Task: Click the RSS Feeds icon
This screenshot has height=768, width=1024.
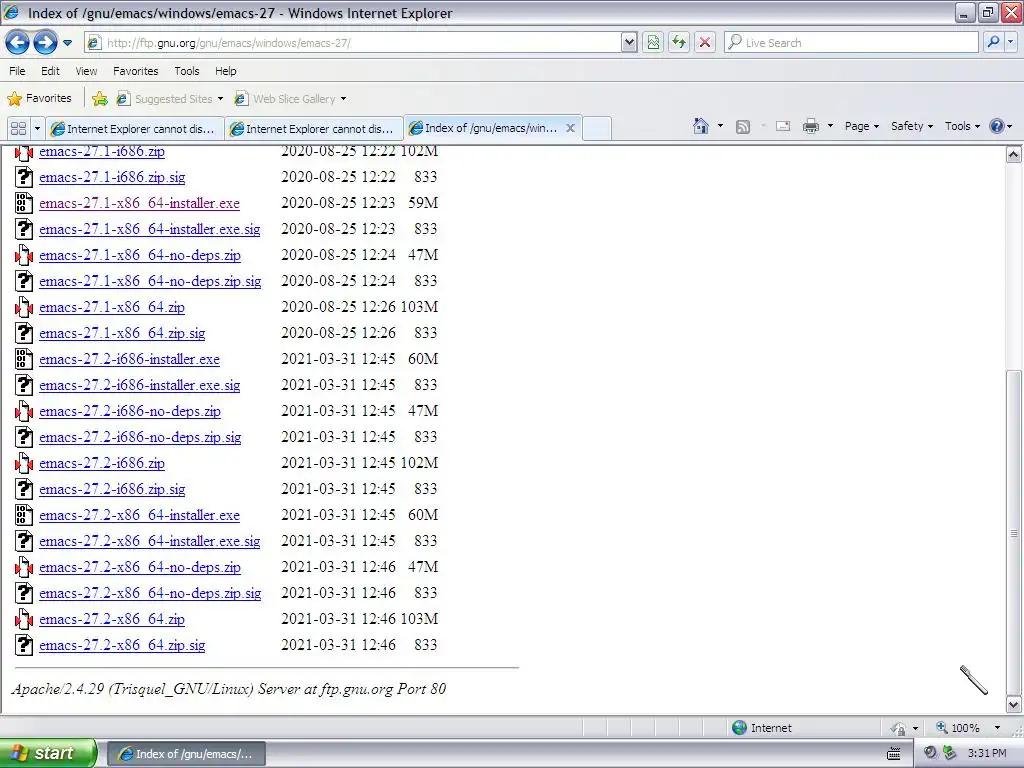Action: coord(743,127)
